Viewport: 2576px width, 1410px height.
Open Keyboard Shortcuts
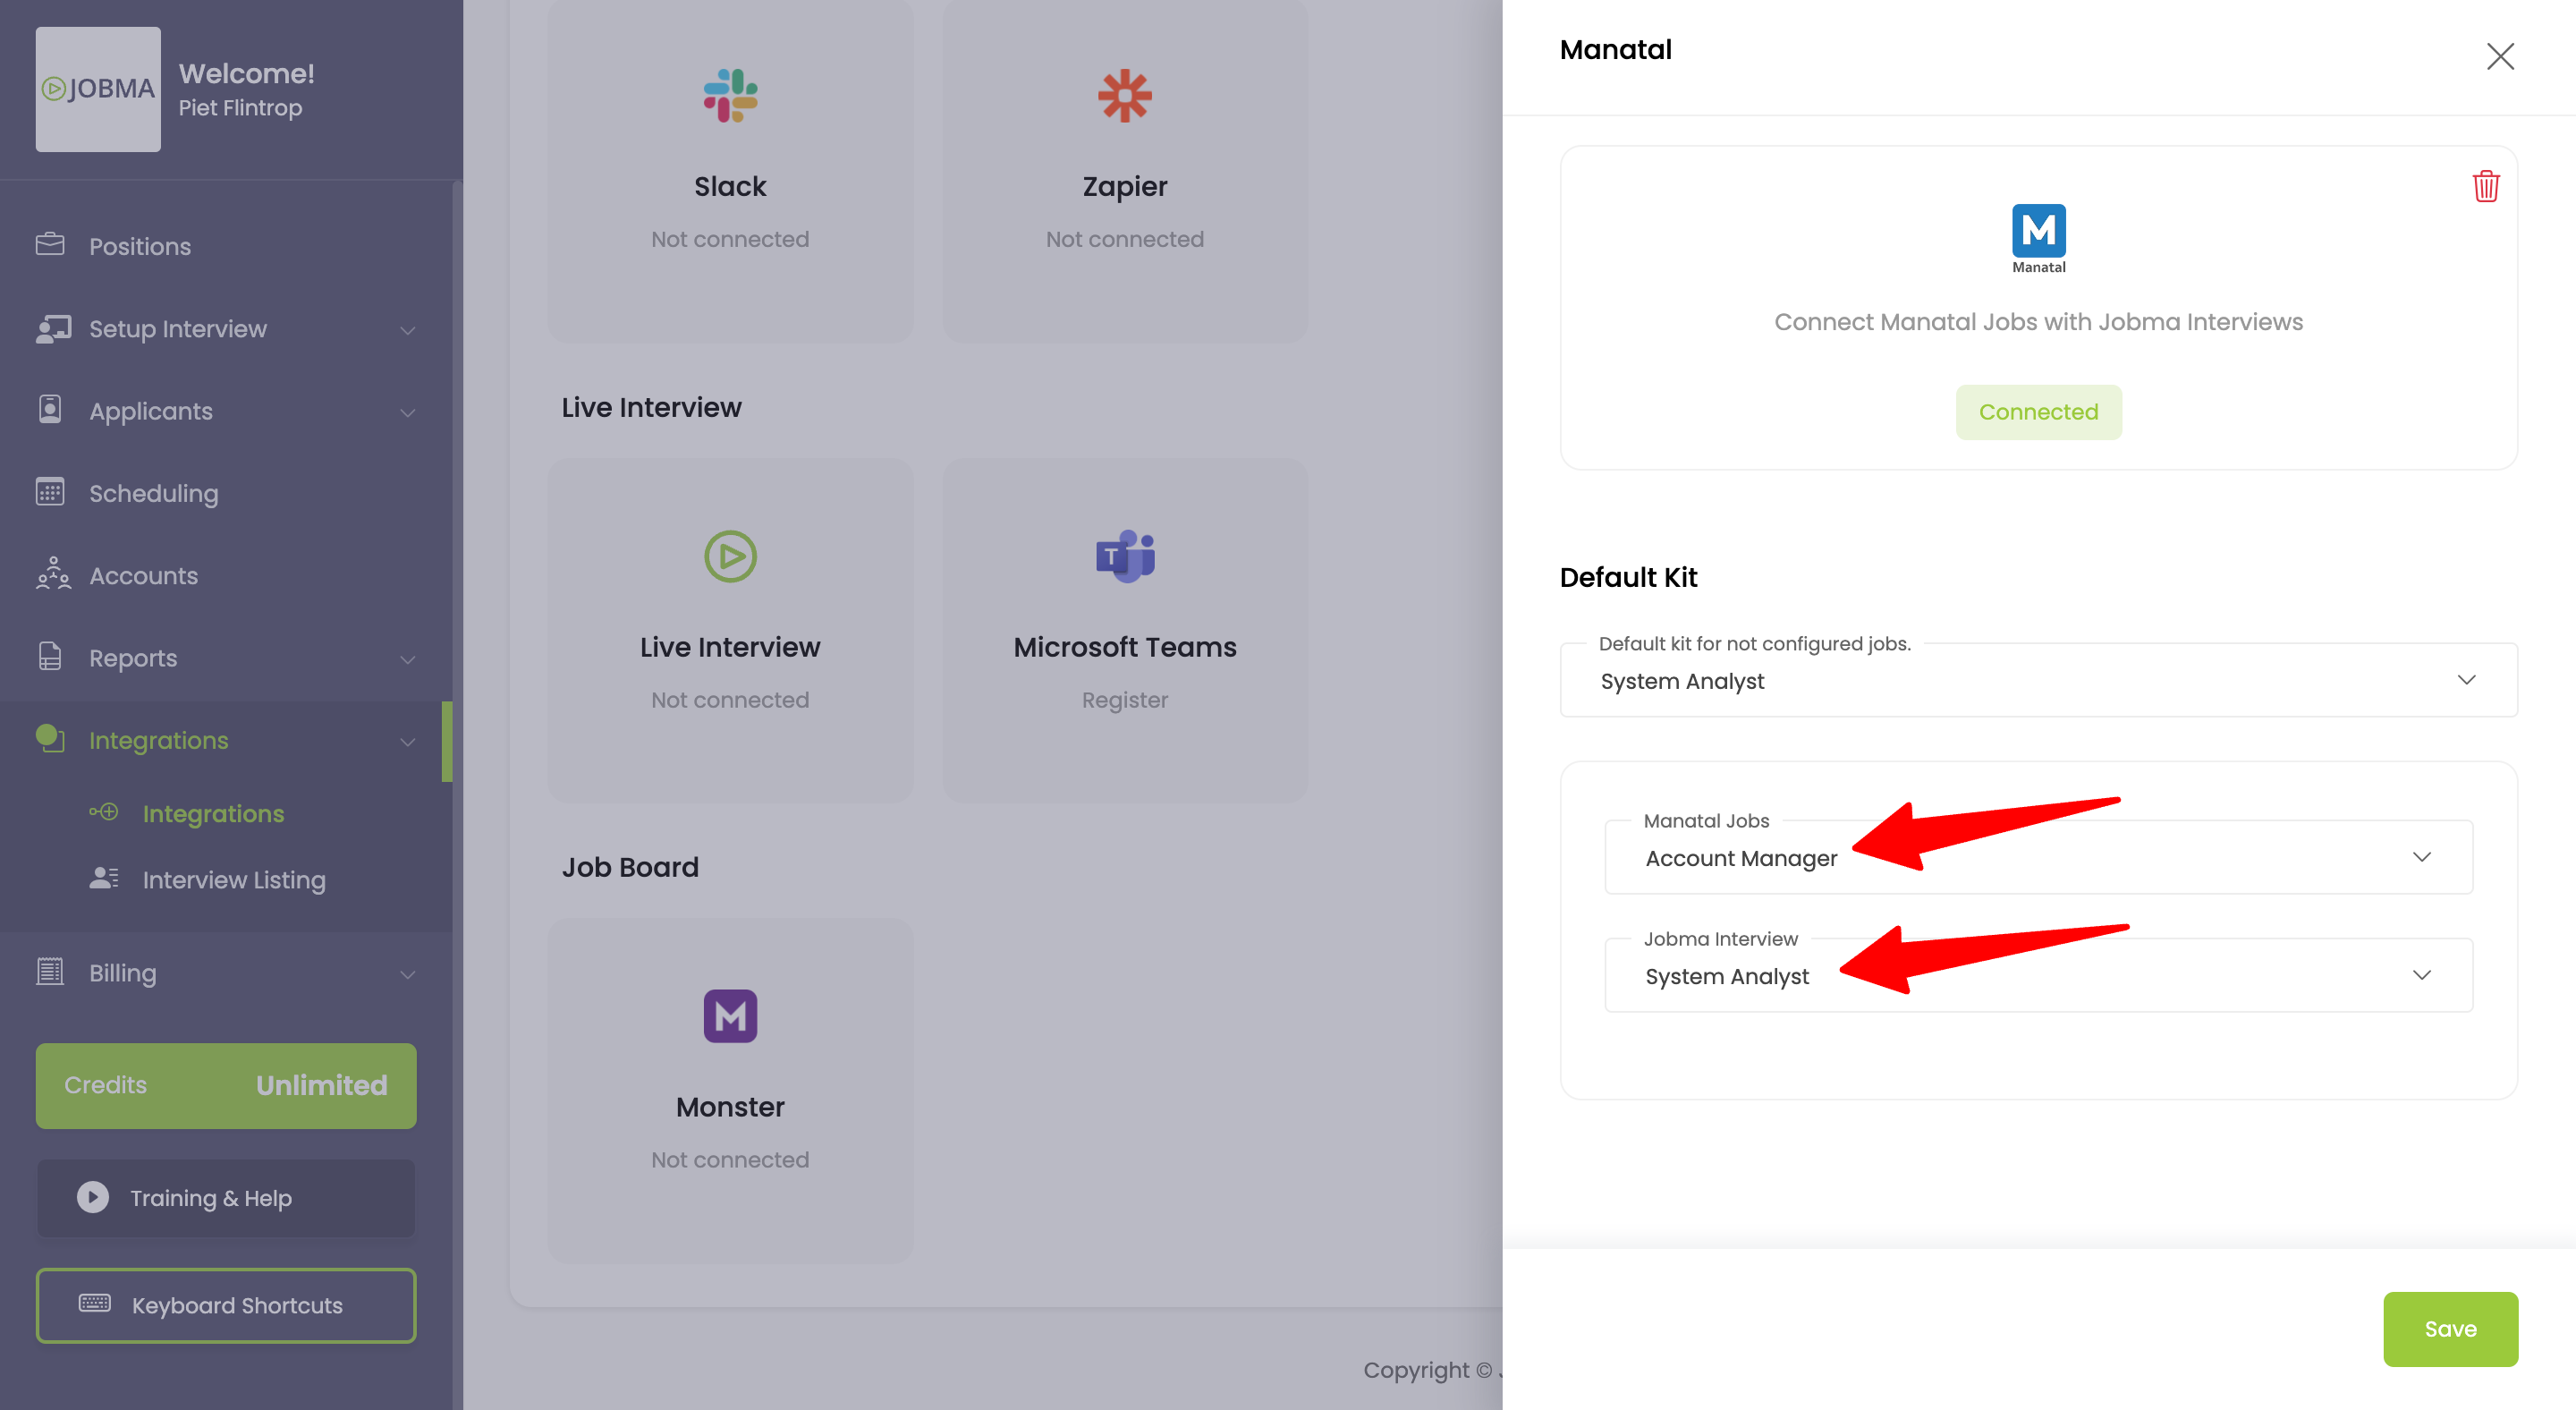click(226, 1305)
